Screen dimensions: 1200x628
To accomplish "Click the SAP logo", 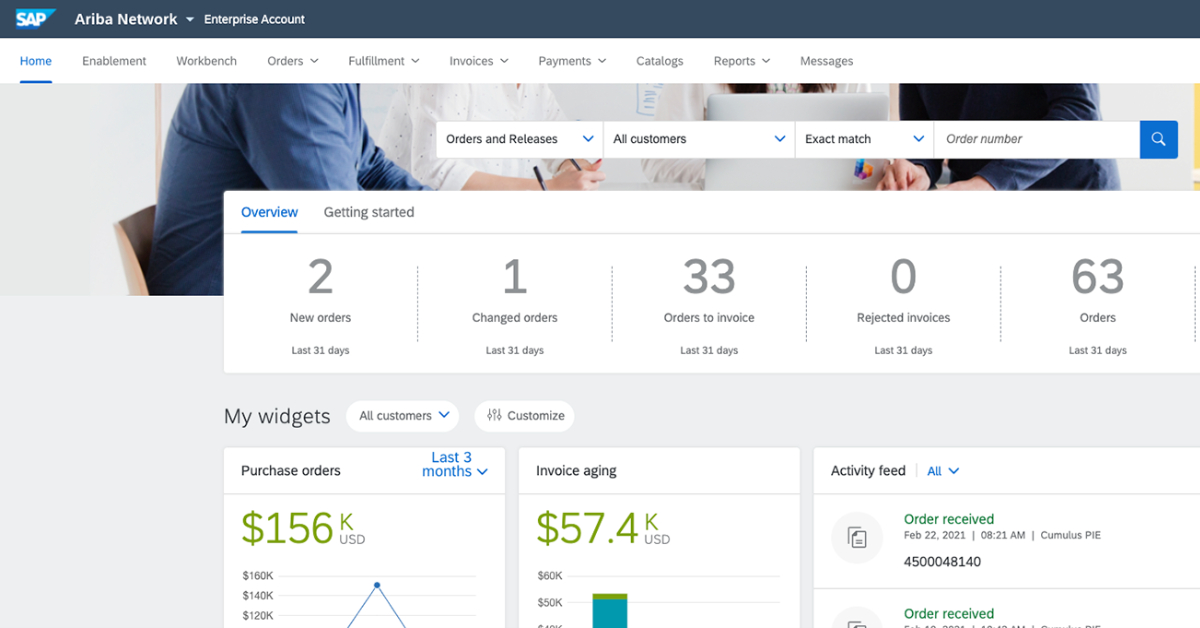I will [x=36, y=19].
